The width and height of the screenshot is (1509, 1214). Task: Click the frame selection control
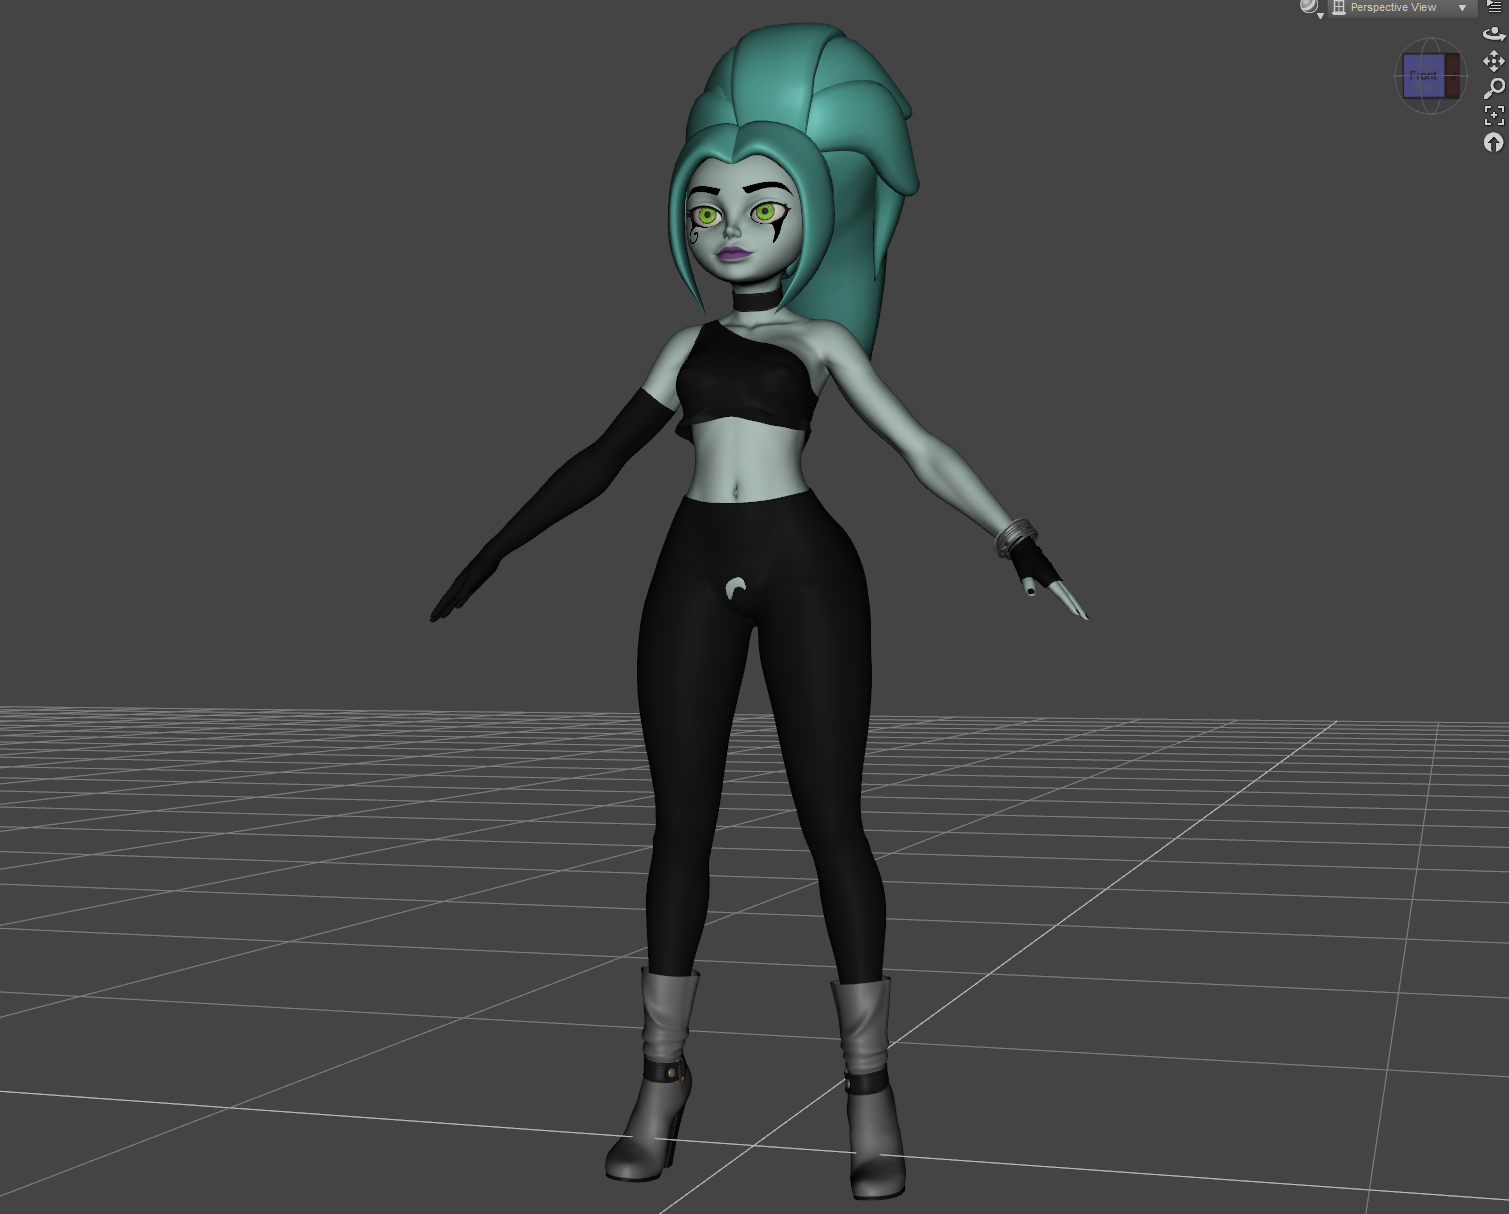coord(1494,115)
